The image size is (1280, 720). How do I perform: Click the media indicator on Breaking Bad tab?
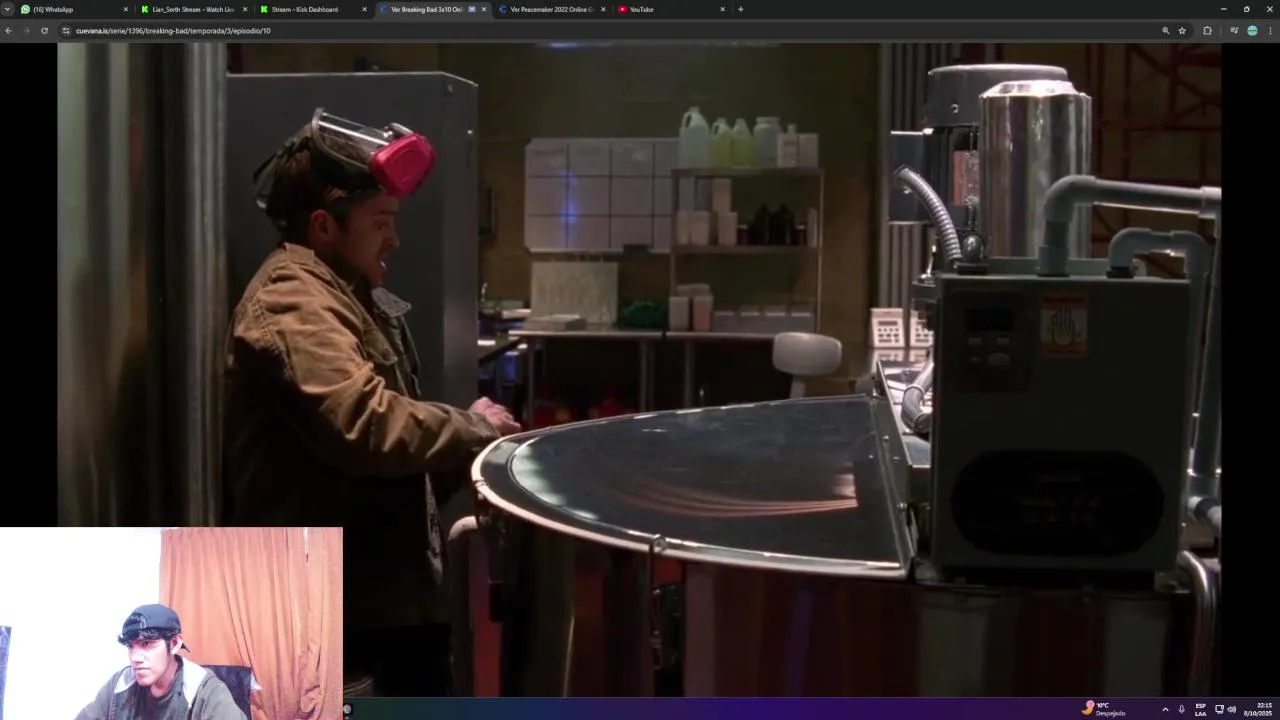click(x=472, y=9)
